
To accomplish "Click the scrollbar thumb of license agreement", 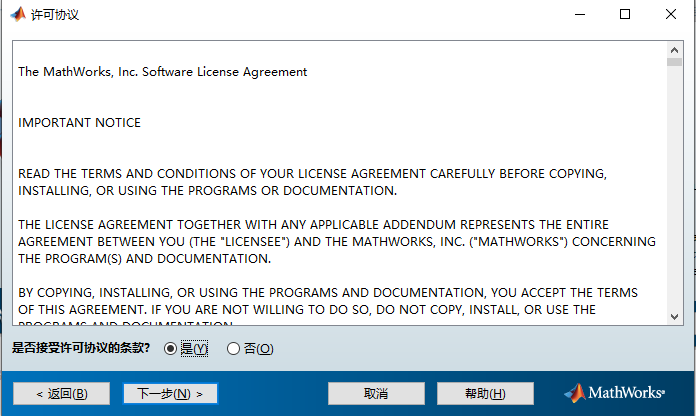I will coord(674,62).
